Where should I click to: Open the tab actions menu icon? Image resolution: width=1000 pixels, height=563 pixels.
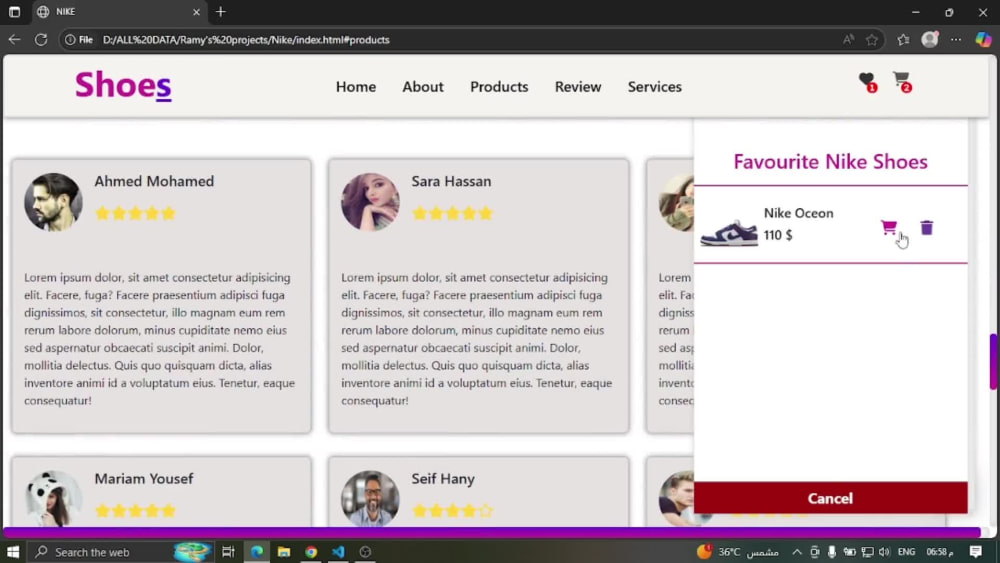coord(14,11)
